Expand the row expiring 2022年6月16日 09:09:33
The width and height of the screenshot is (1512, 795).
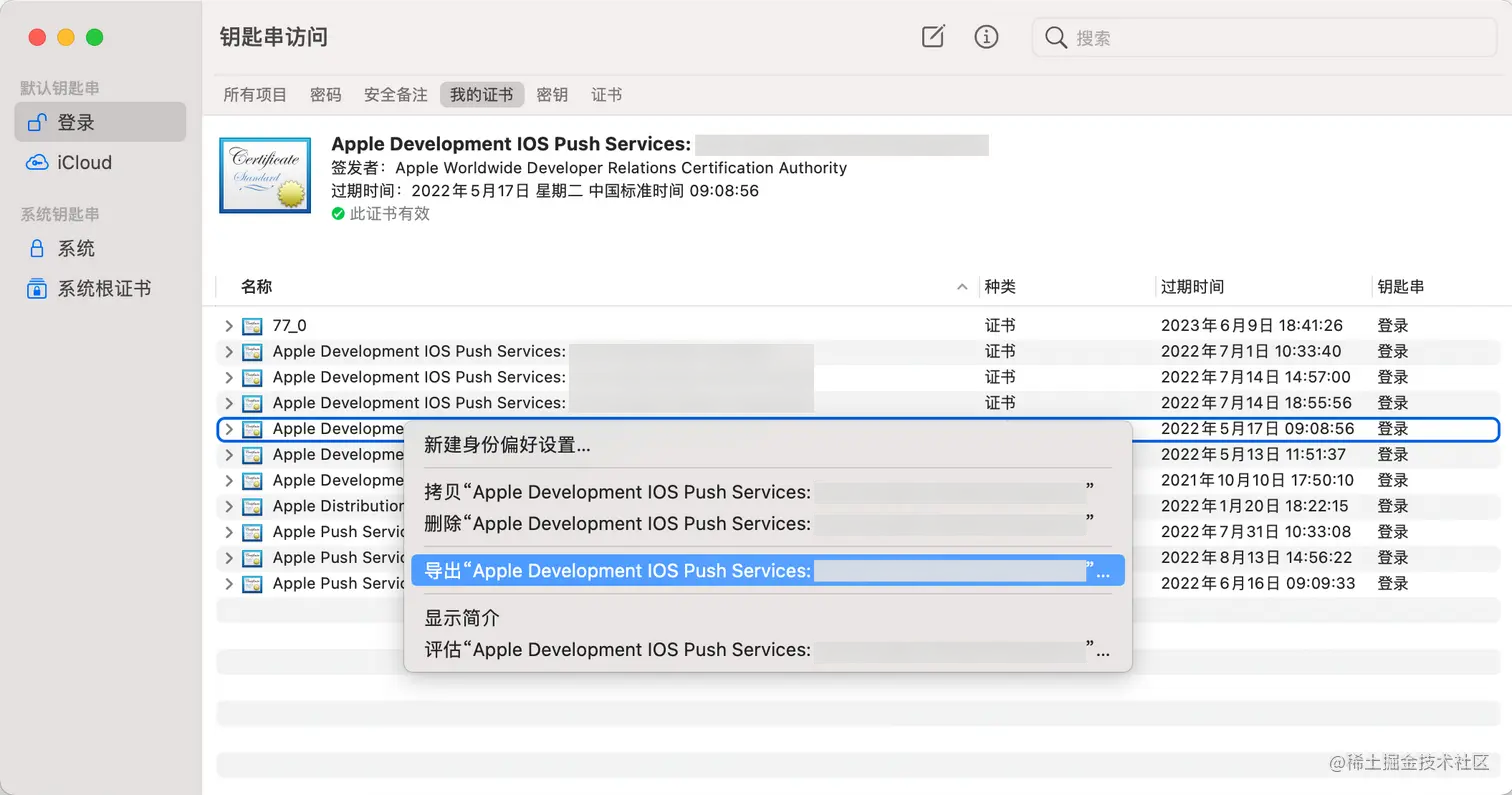tap(229, 584)
